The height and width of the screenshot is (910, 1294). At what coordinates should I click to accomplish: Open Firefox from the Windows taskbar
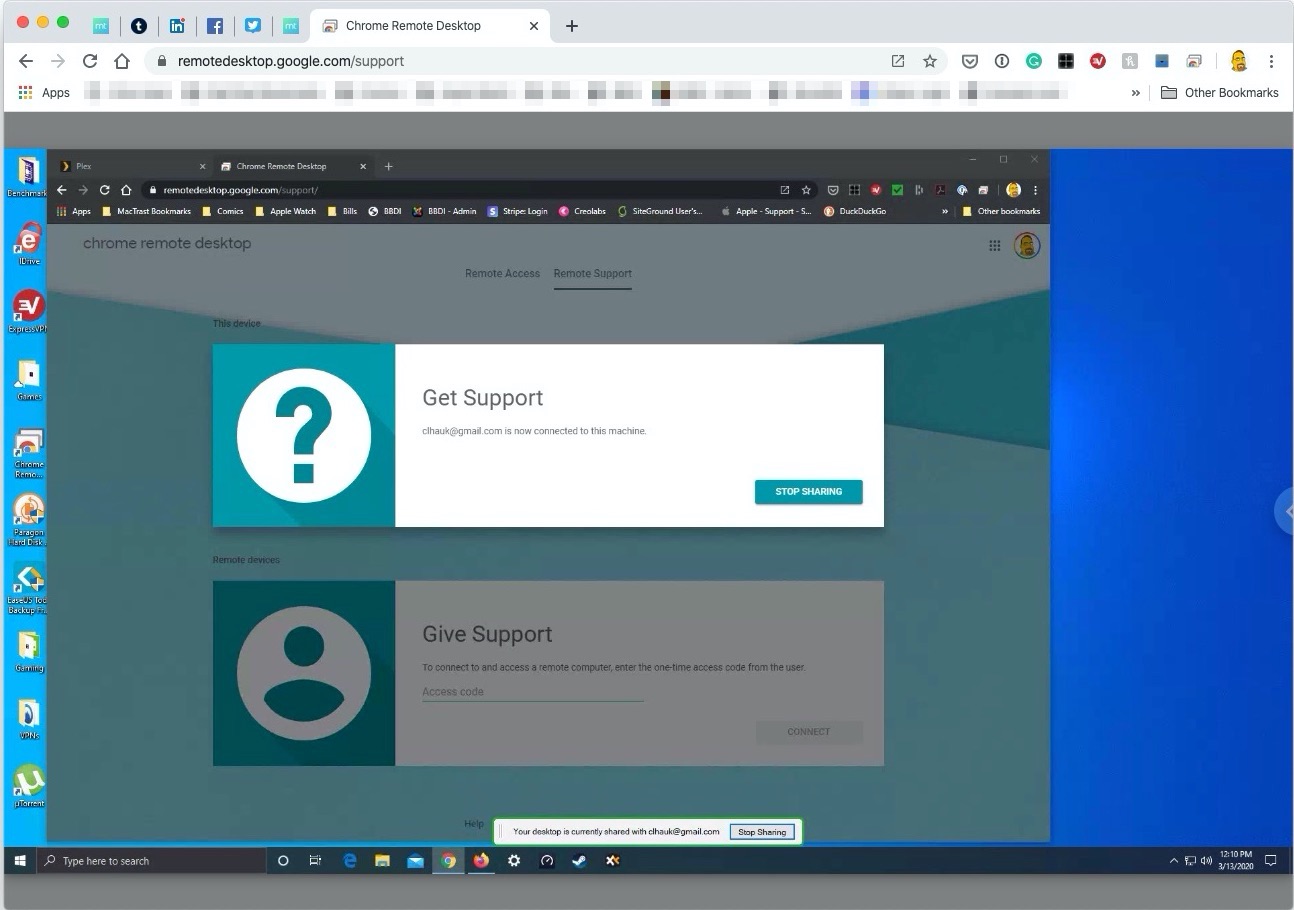tap(481, 860)
